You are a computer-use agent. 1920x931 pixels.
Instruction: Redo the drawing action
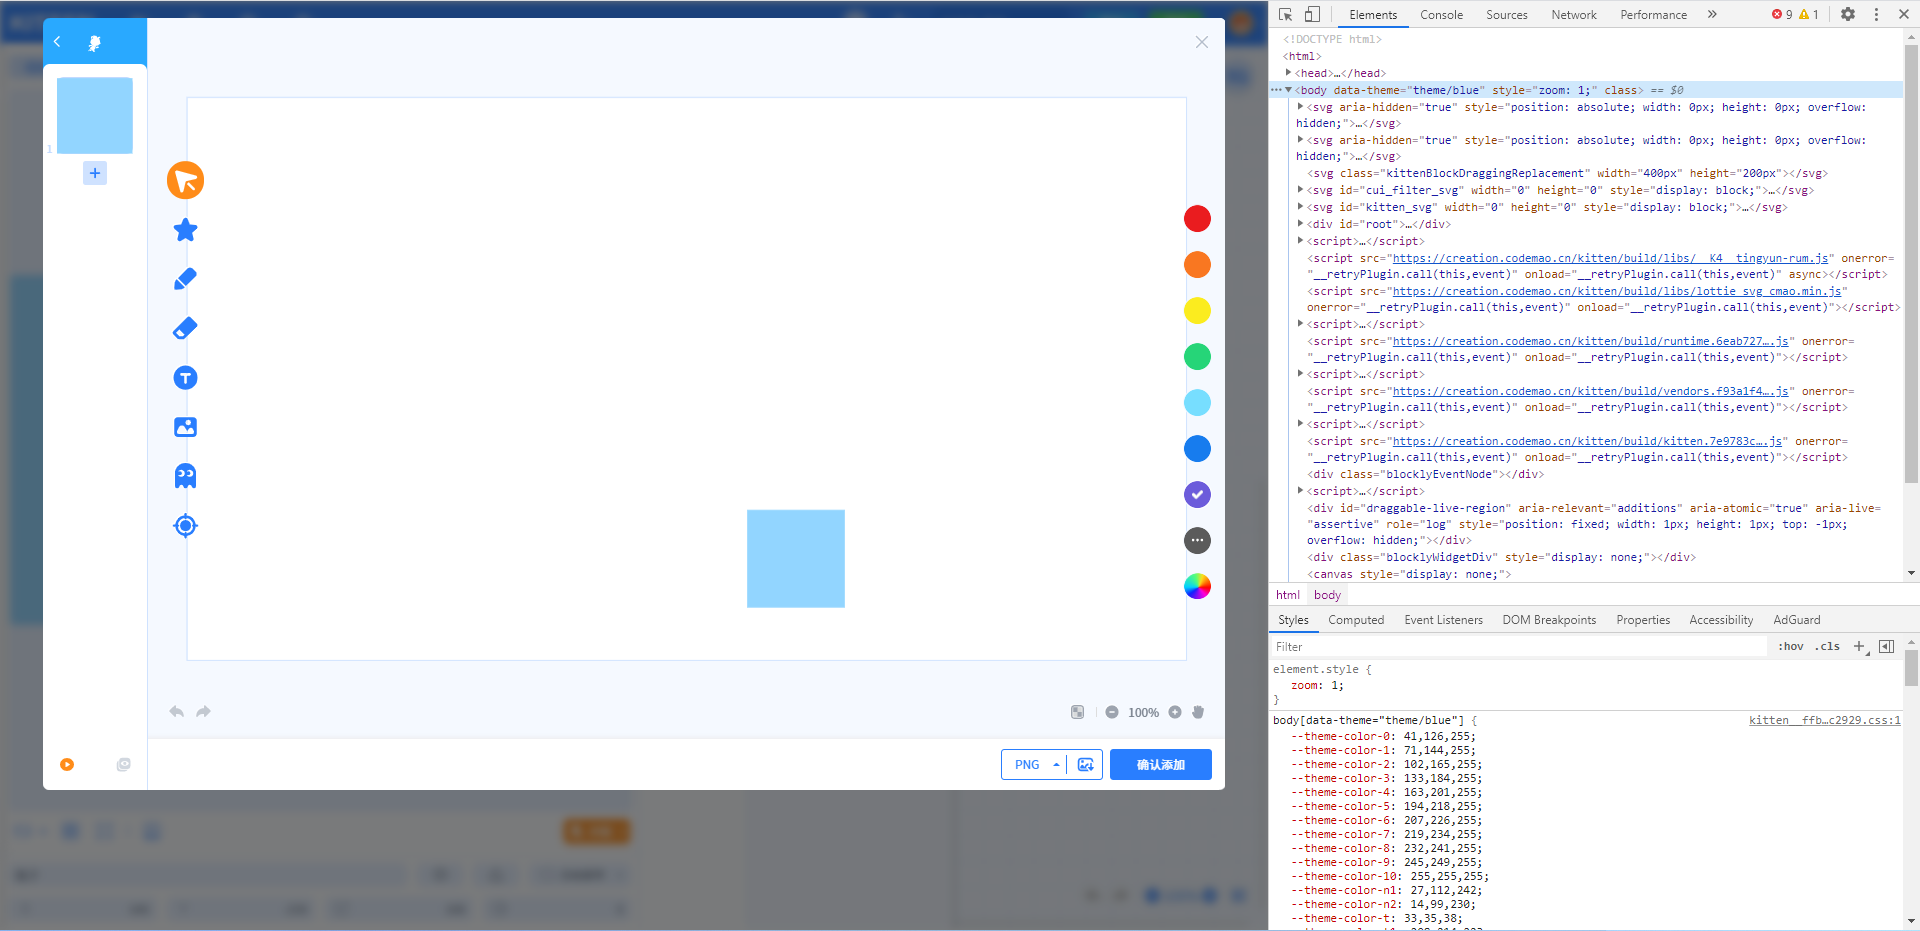[x=203, y=712]
